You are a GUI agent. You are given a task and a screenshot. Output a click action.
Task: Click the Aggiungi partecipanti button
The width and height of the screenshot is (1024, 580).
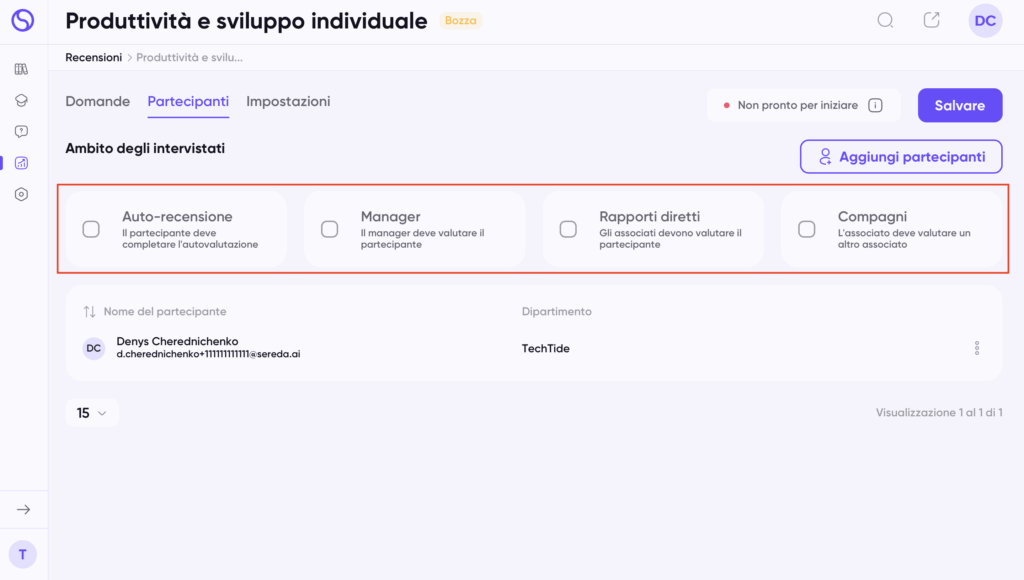pos(900,157)
